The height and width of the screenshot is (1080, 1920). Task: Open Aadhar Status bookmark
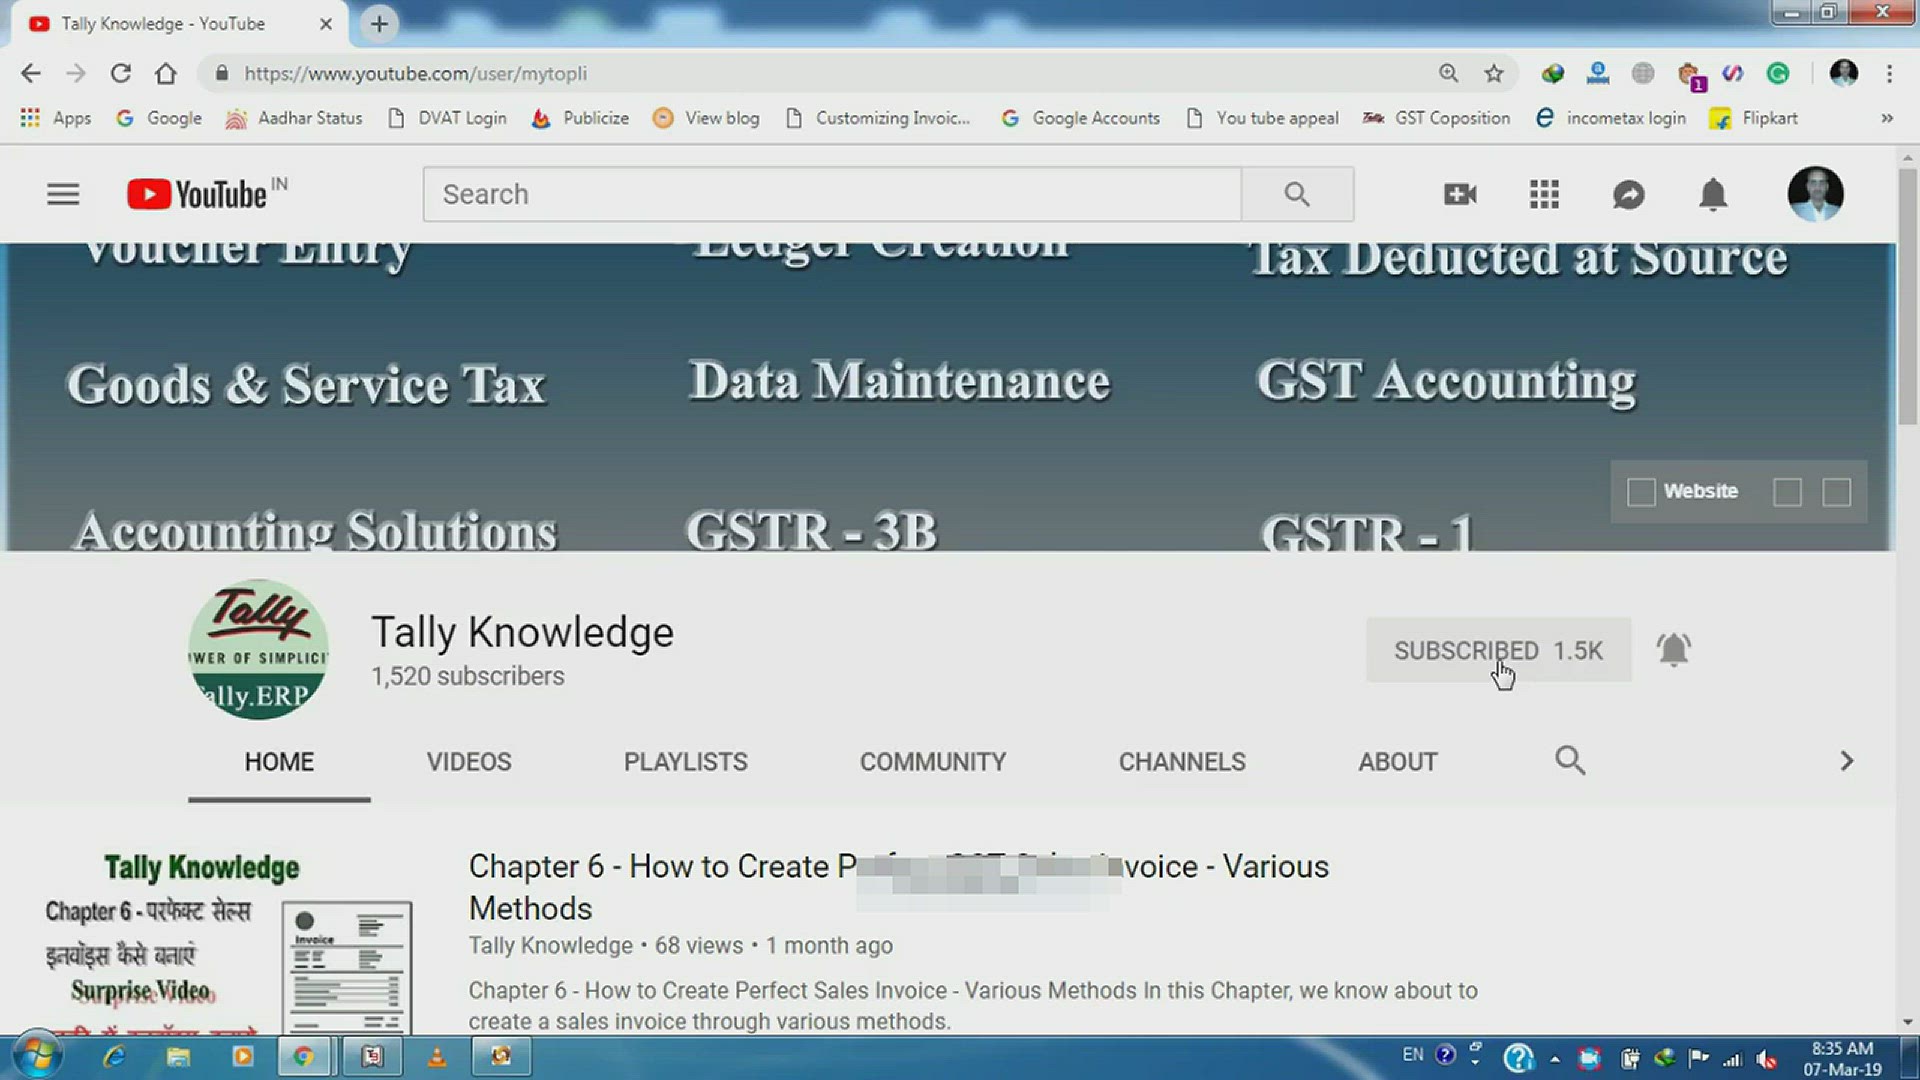click(294, 118)
